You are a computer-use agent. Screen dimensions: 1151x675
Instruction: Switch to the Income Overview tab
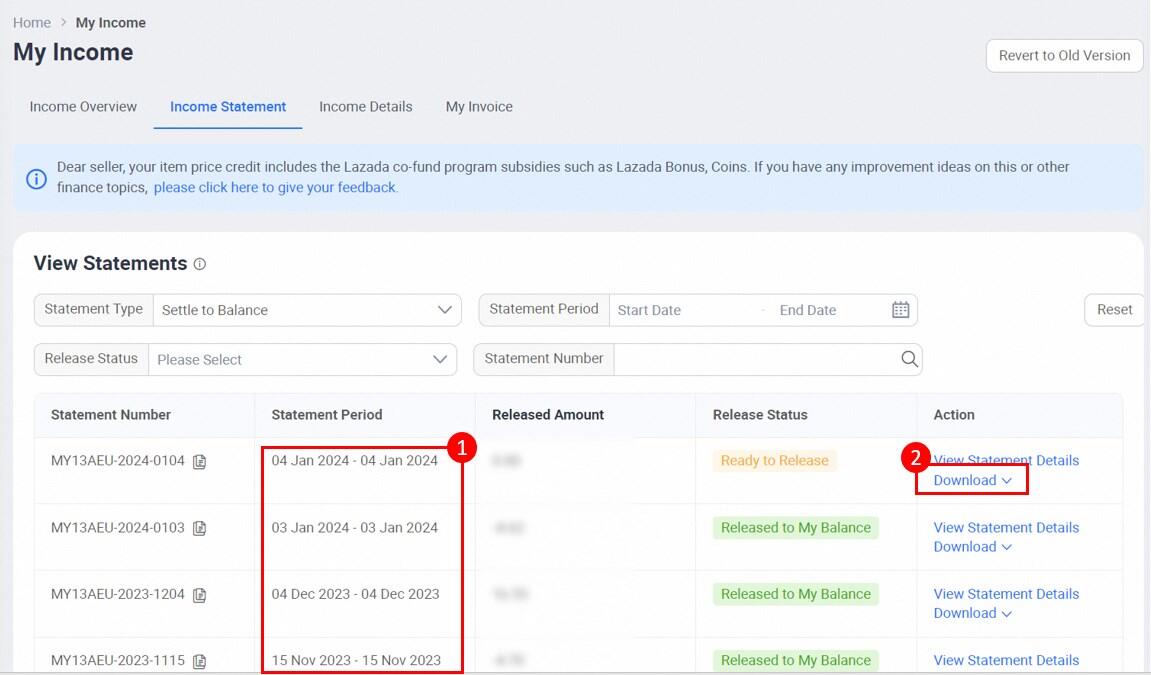[x=82, y=106]
